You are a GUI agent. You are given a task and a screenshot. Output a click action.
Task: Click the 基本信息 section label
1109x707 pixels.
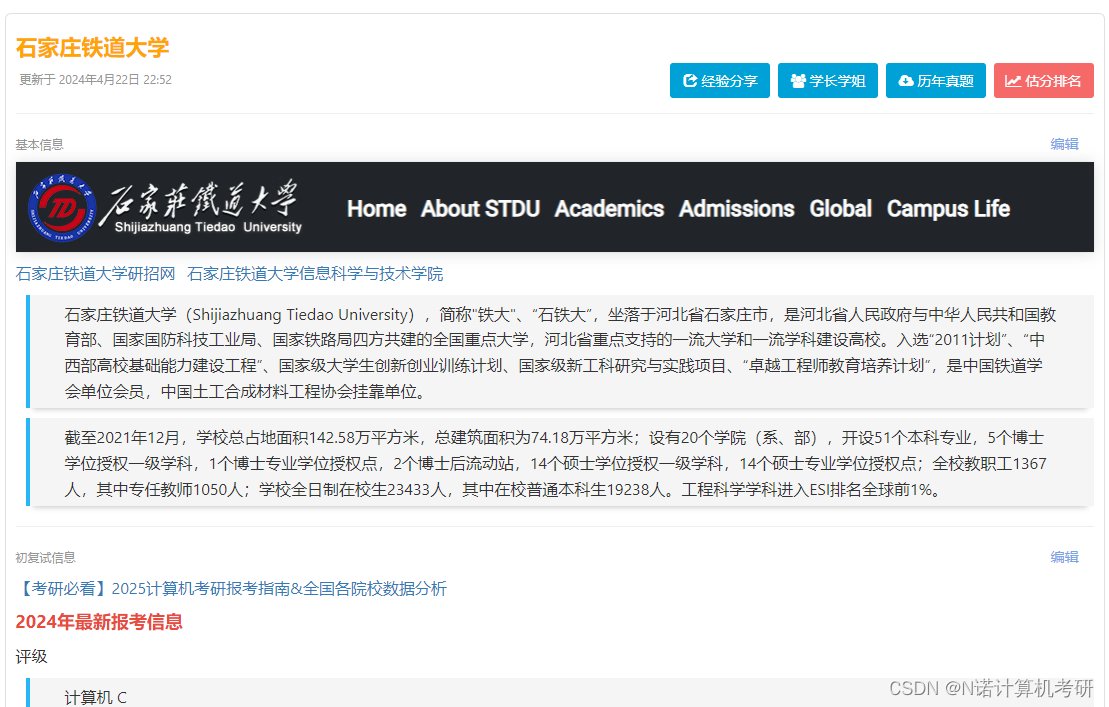click(x=40, y=144)
